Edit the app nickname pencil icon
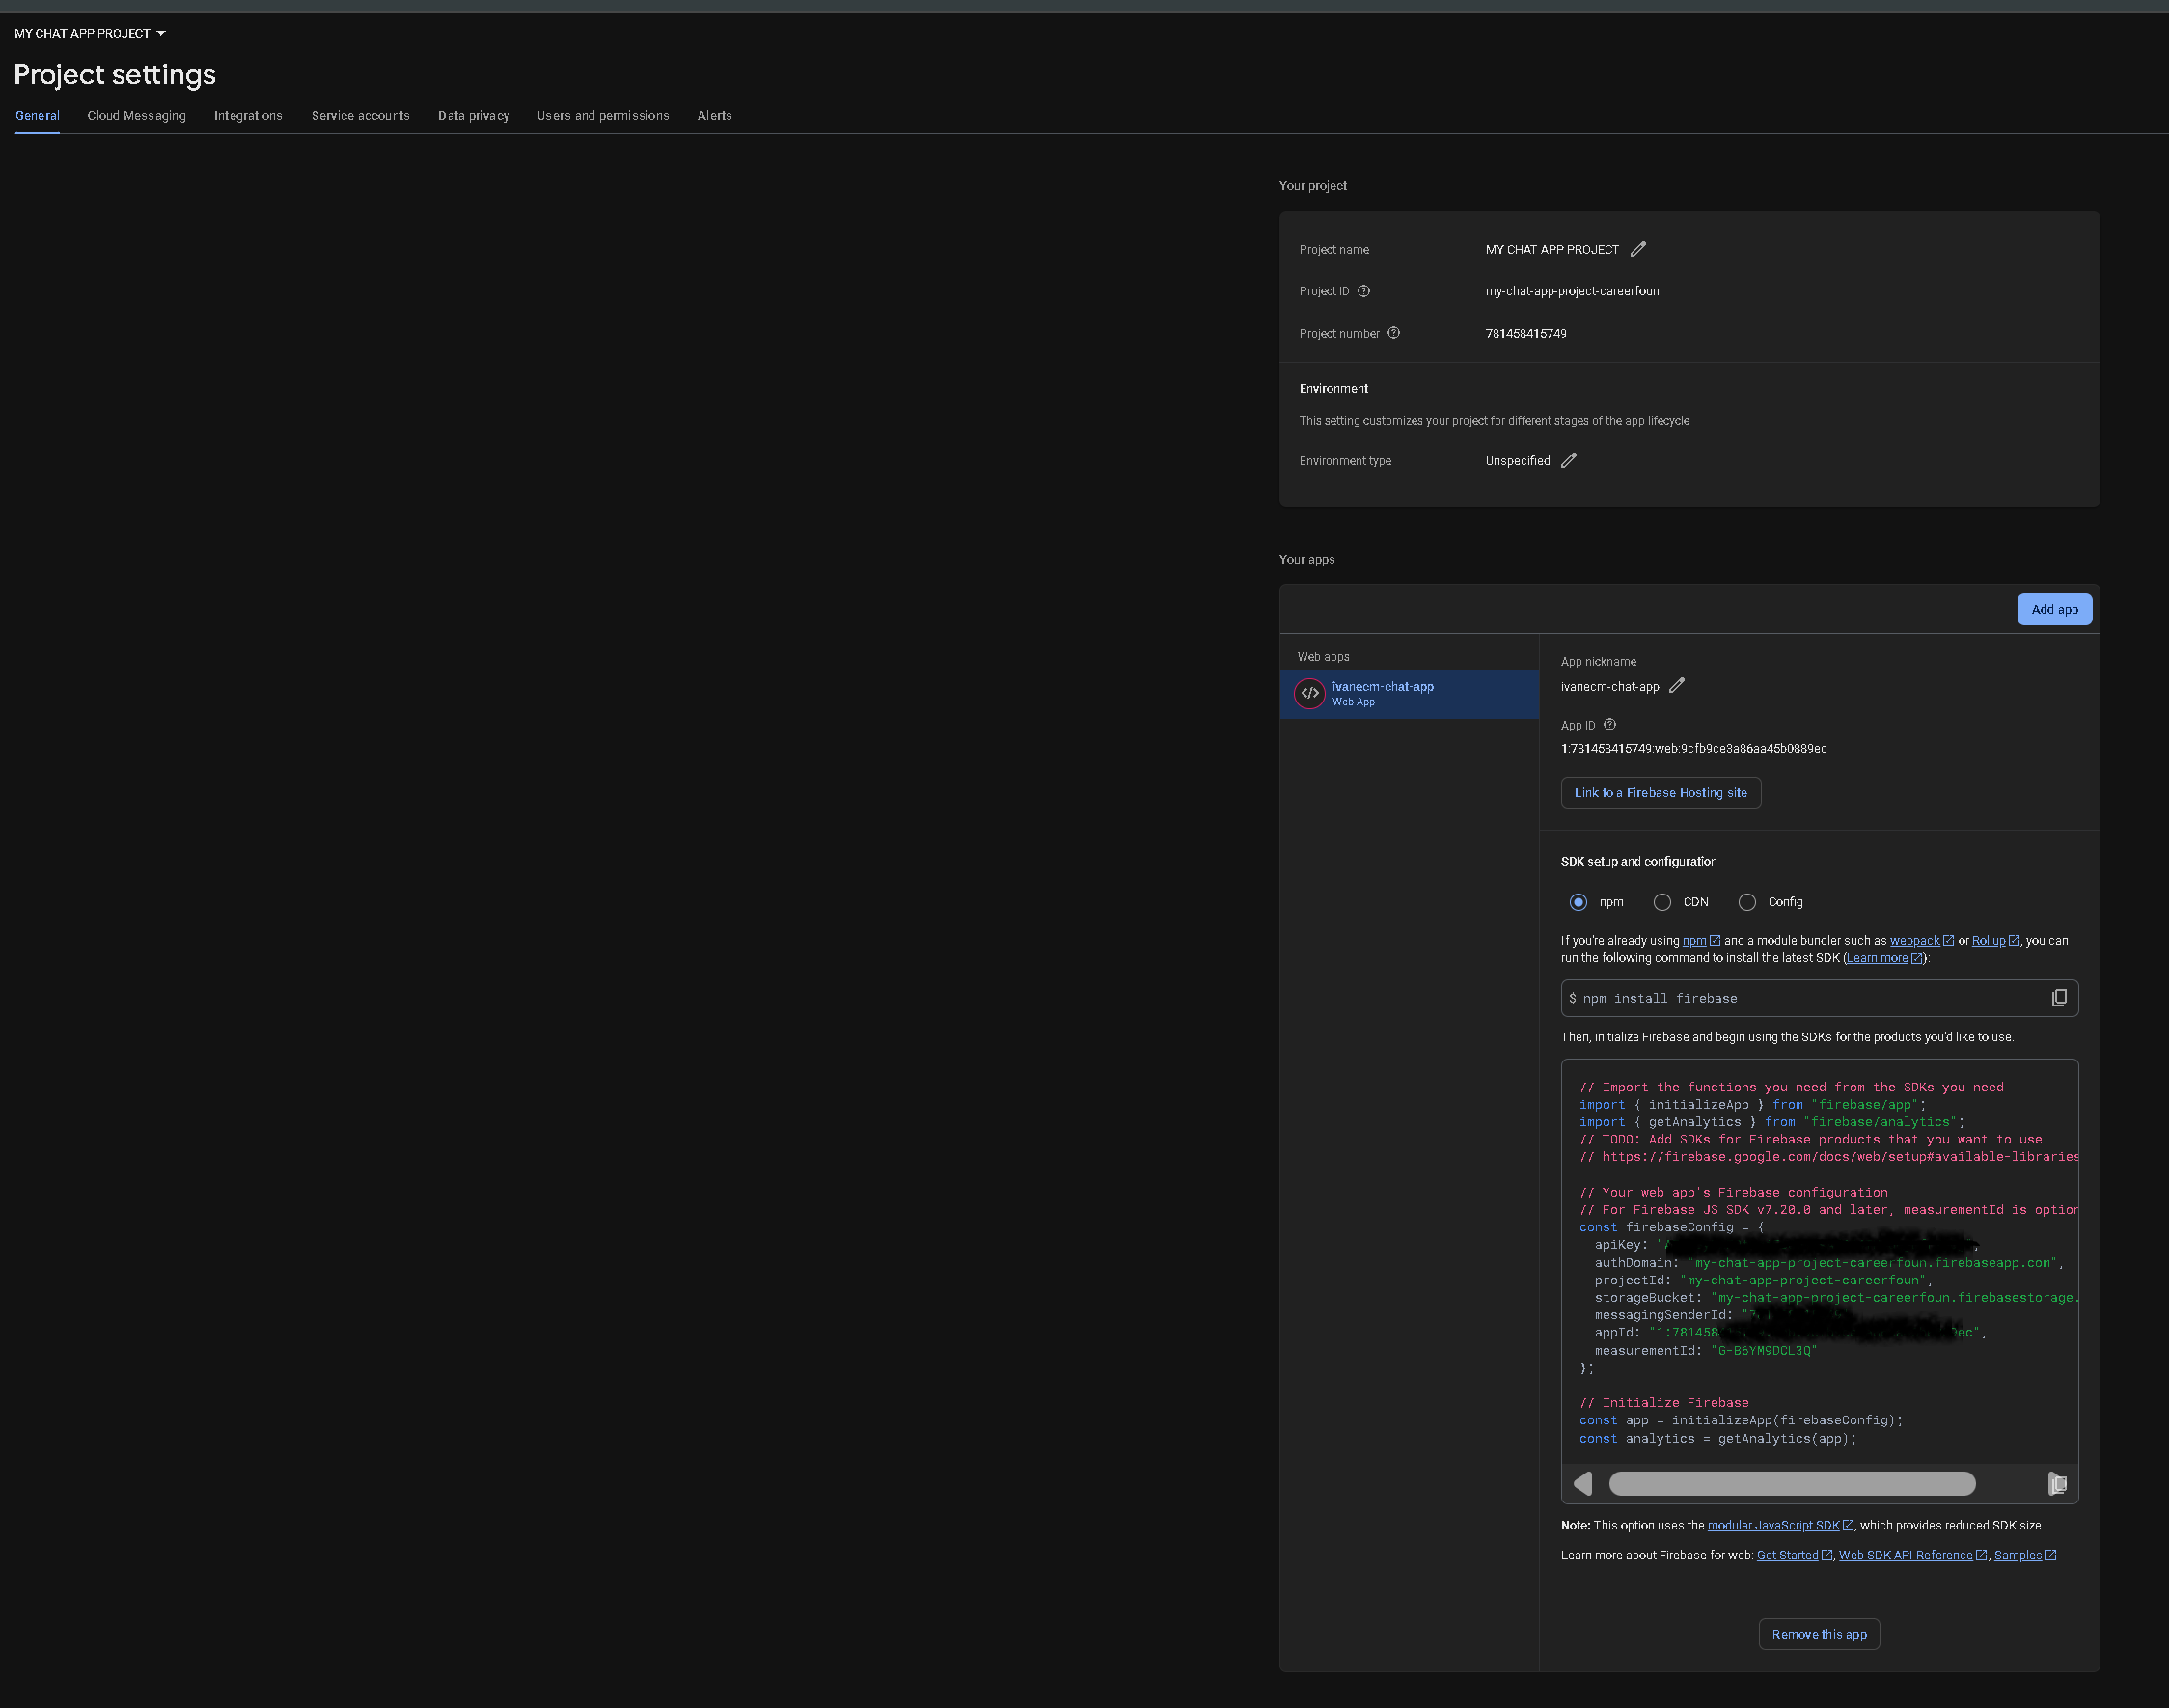The image size is (2169, 1708). 1676,686
